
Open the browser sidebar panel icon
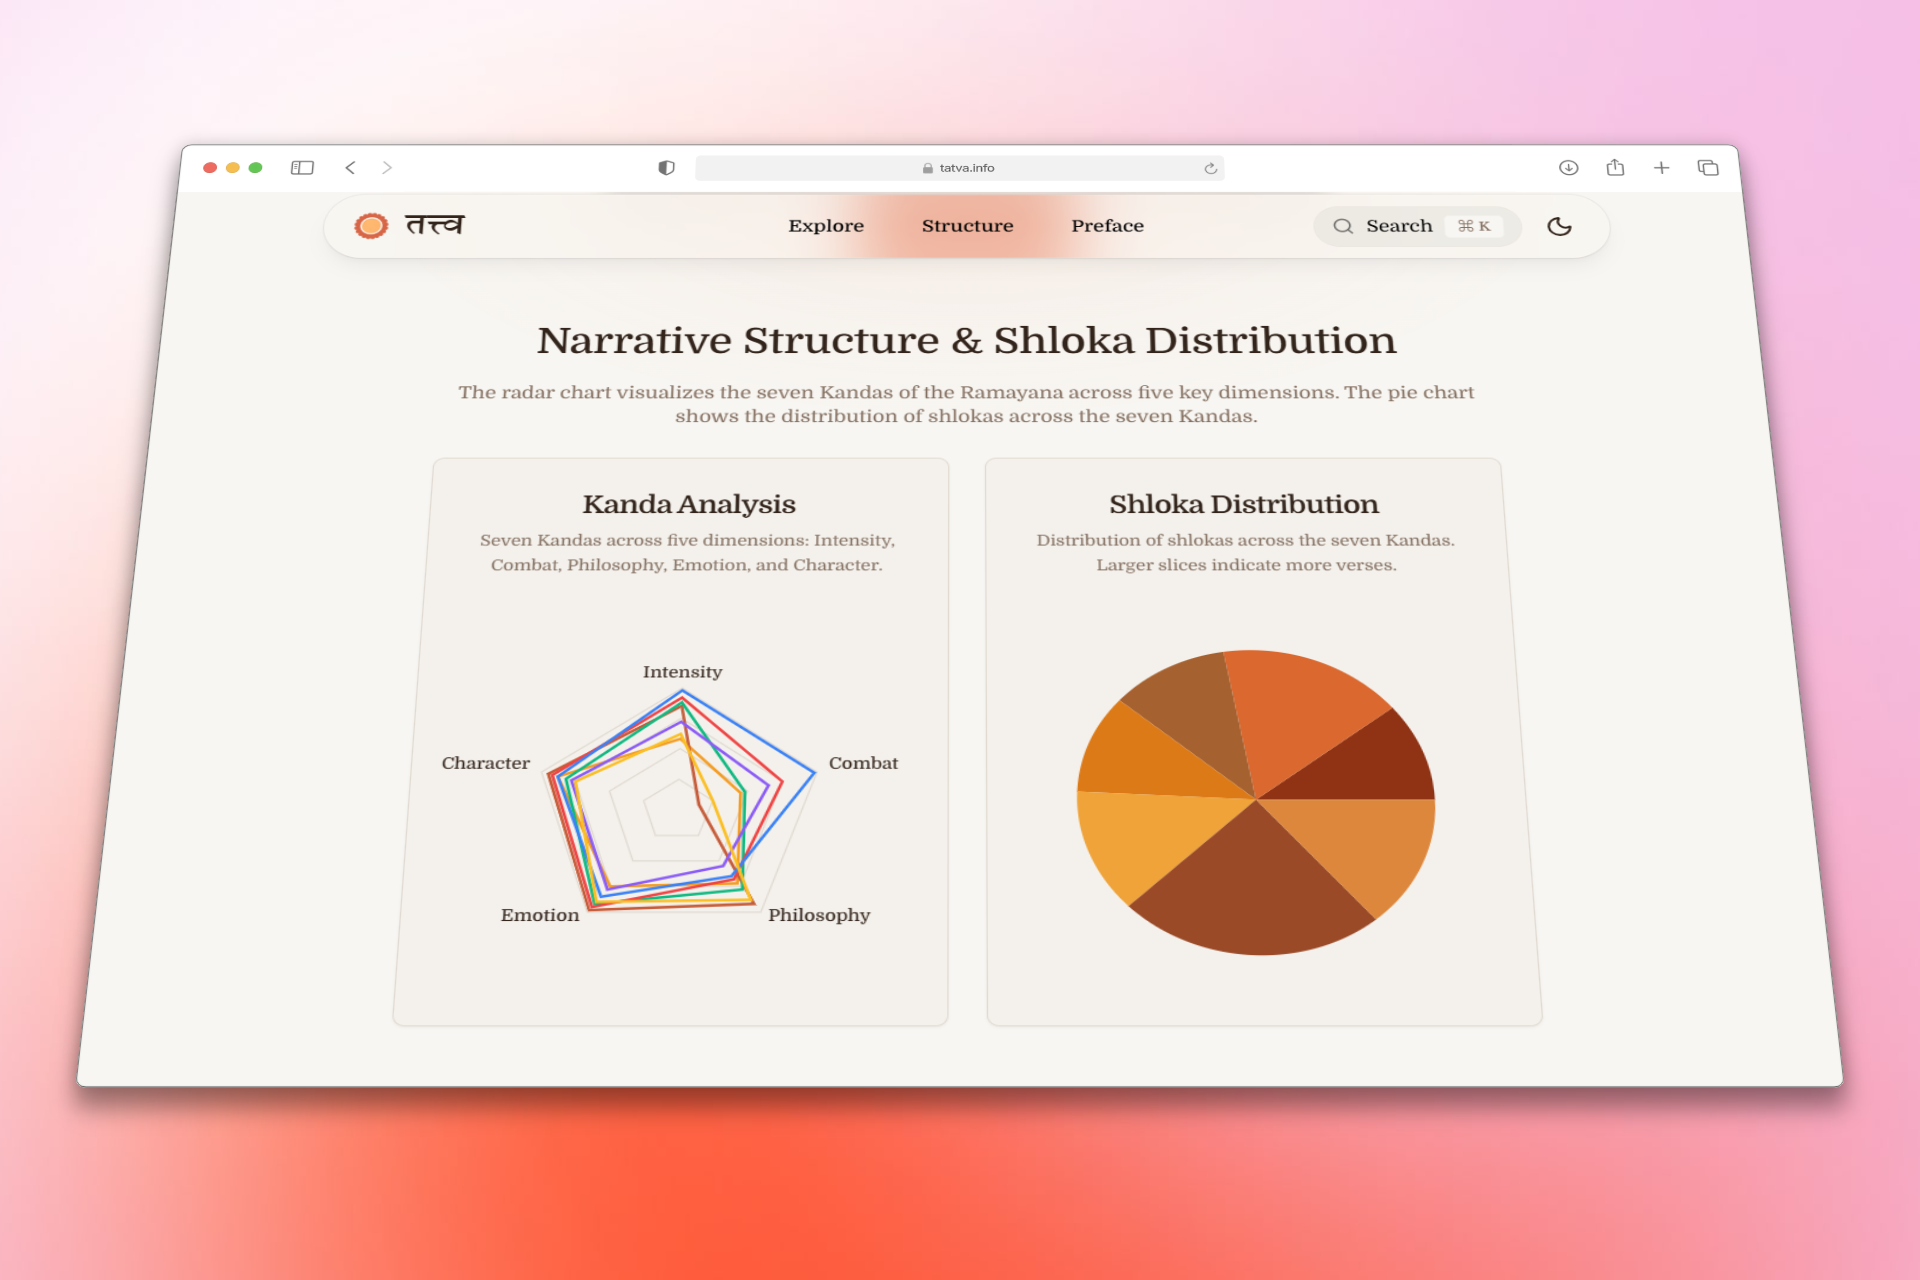pyautogui.click(x=302, y=168)
